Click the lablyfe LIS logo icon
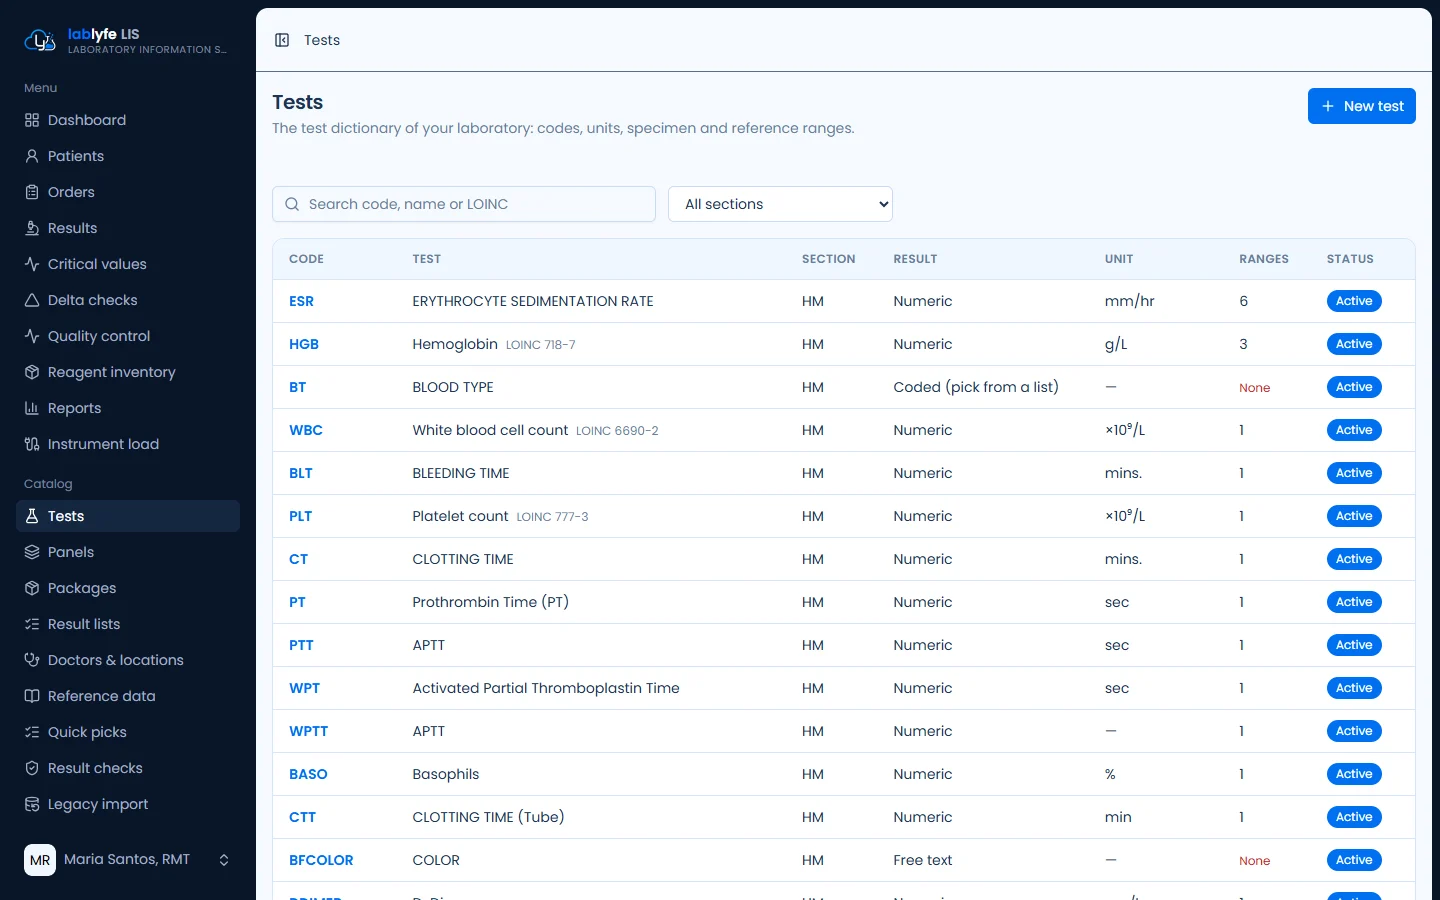Image resolution: width=1440 pixels, height=900 pixels. (x=40, y=41)
